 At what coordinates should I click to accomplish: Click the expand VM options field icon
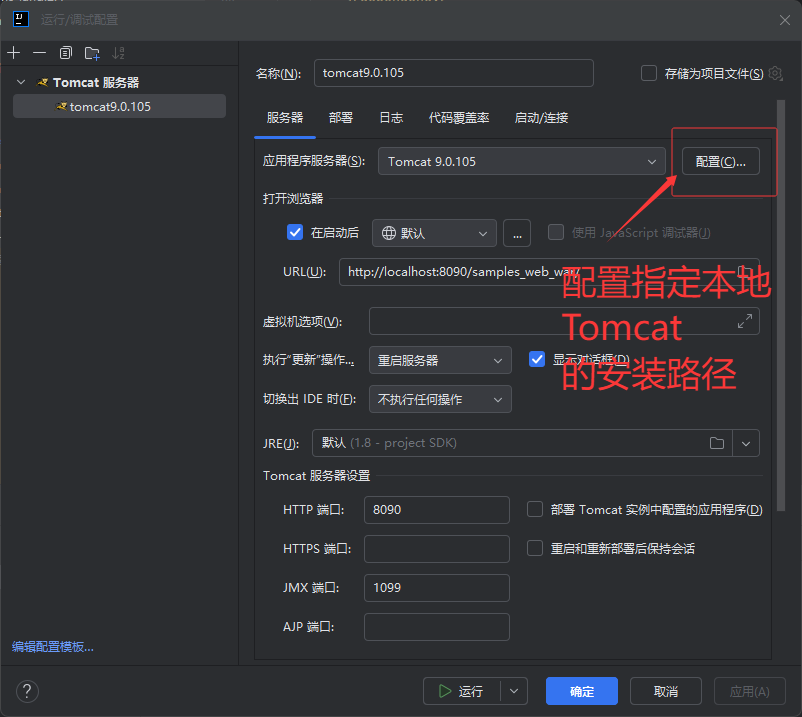click(x=744, y=321)
